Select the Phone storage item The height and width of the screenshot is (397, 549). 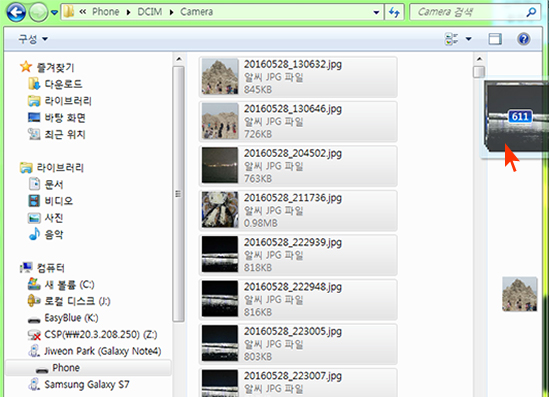tap(88, 368)
